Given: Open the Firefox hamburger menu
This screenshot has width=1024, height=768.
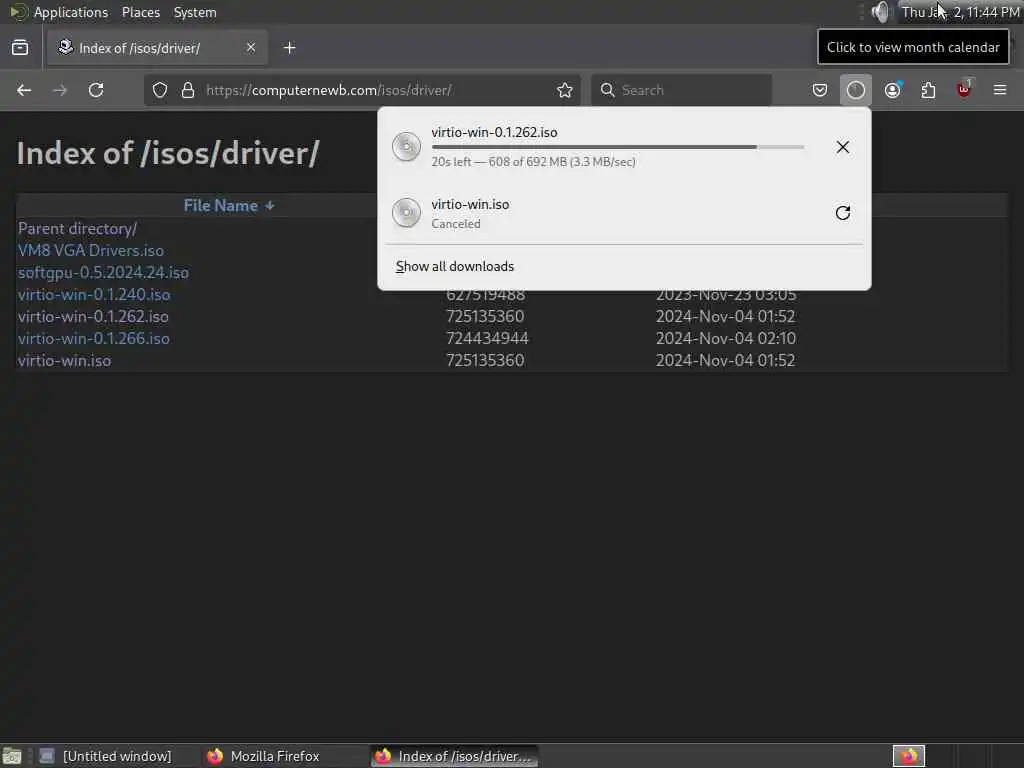Looking at the screenshot, I should click(x=1000, y=90).
